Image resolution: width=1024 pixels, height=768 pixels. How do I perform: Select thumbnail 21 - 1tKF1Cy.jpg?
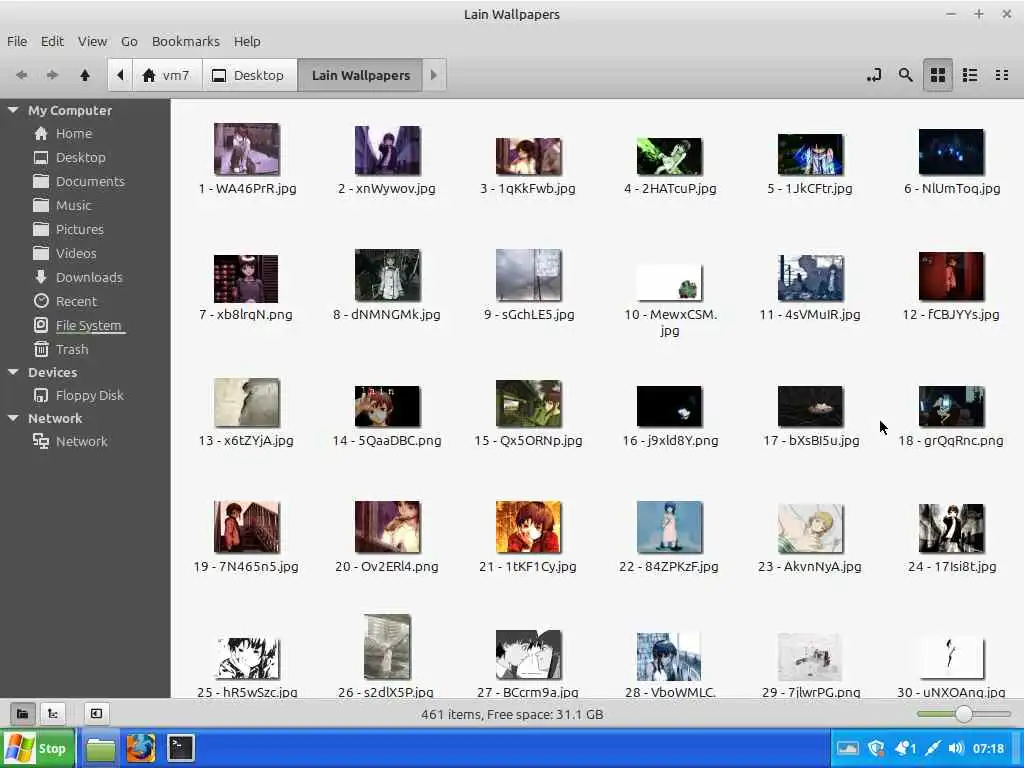[528, 527]
